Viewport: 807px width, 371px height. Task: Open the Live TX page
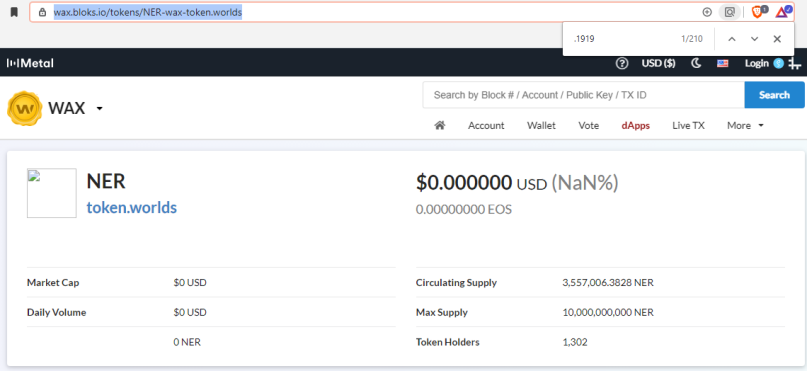(688, 126)
